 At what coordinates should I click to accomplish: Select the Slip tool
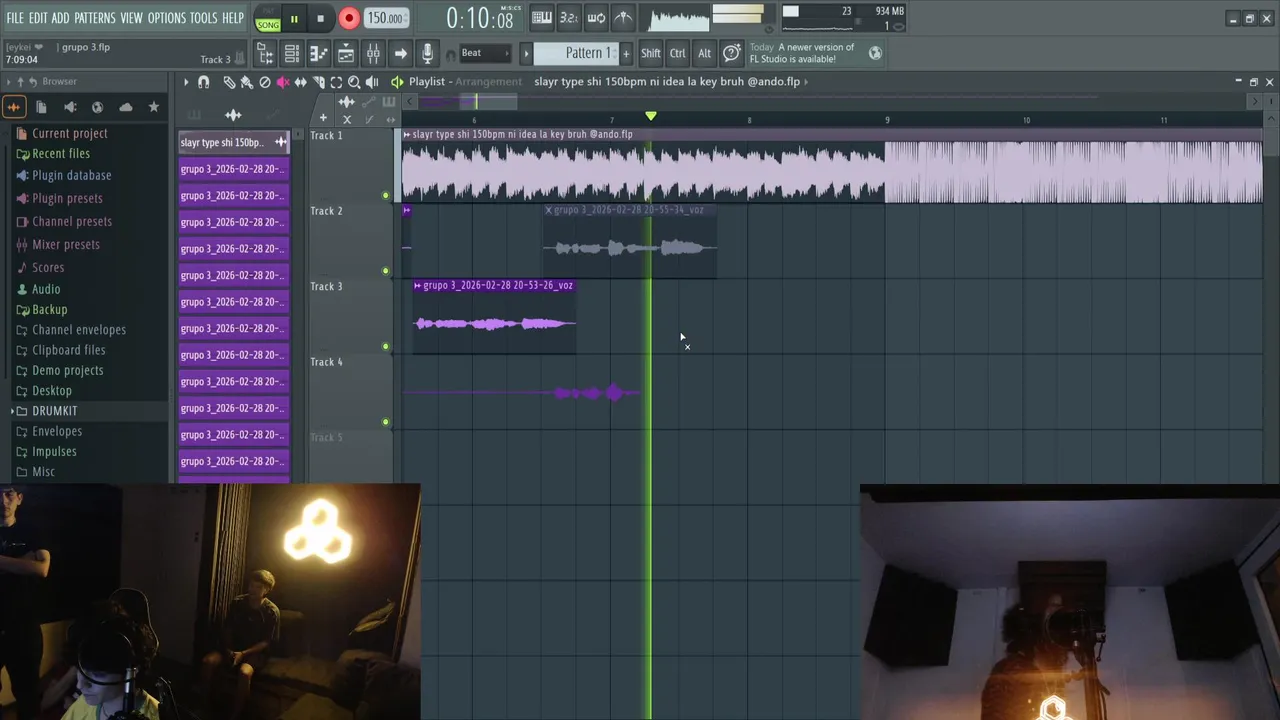click(x=301, y=82)
